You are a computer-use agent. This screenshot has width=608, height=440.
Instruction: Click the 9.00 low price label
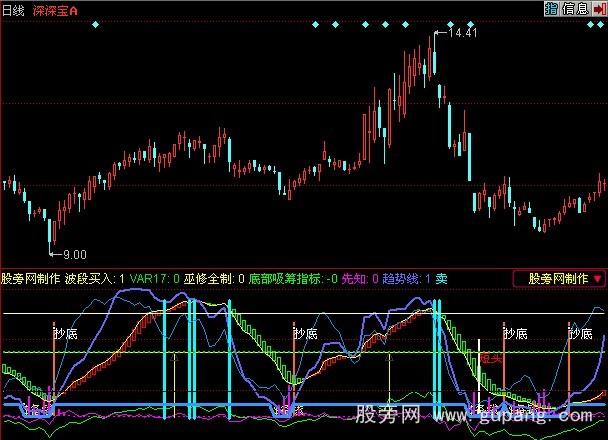click(x=74, y=254)
